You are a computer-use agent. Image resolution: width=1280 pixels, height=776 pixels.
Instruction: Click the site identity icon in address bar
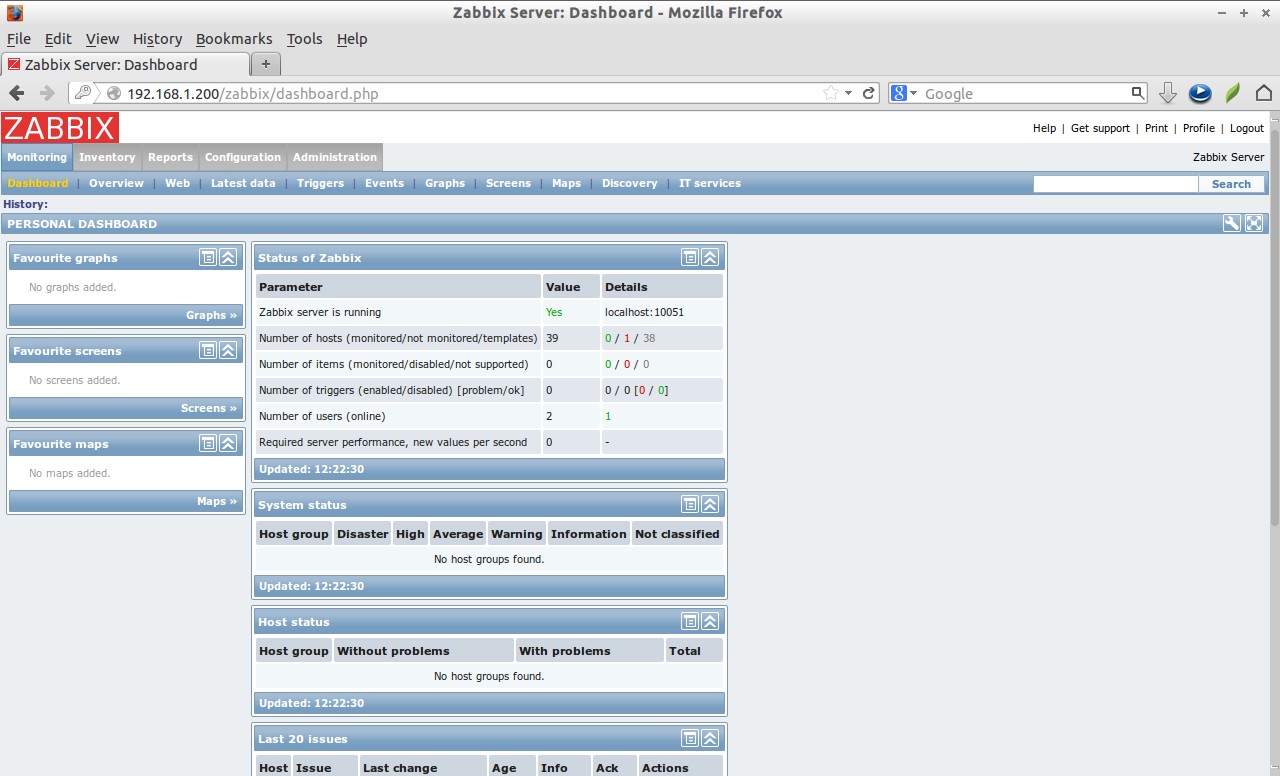pos(114,93)
